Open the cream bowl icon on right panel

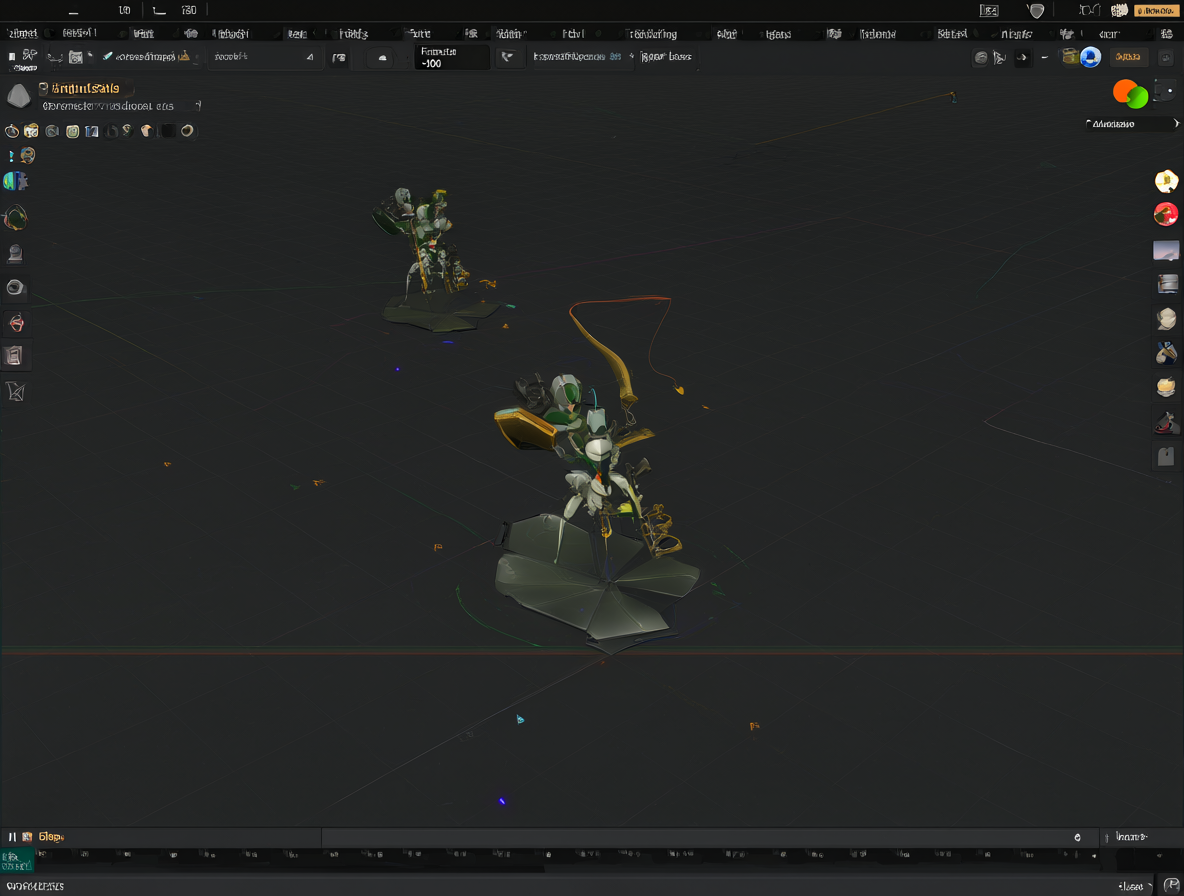(1167, 387)
